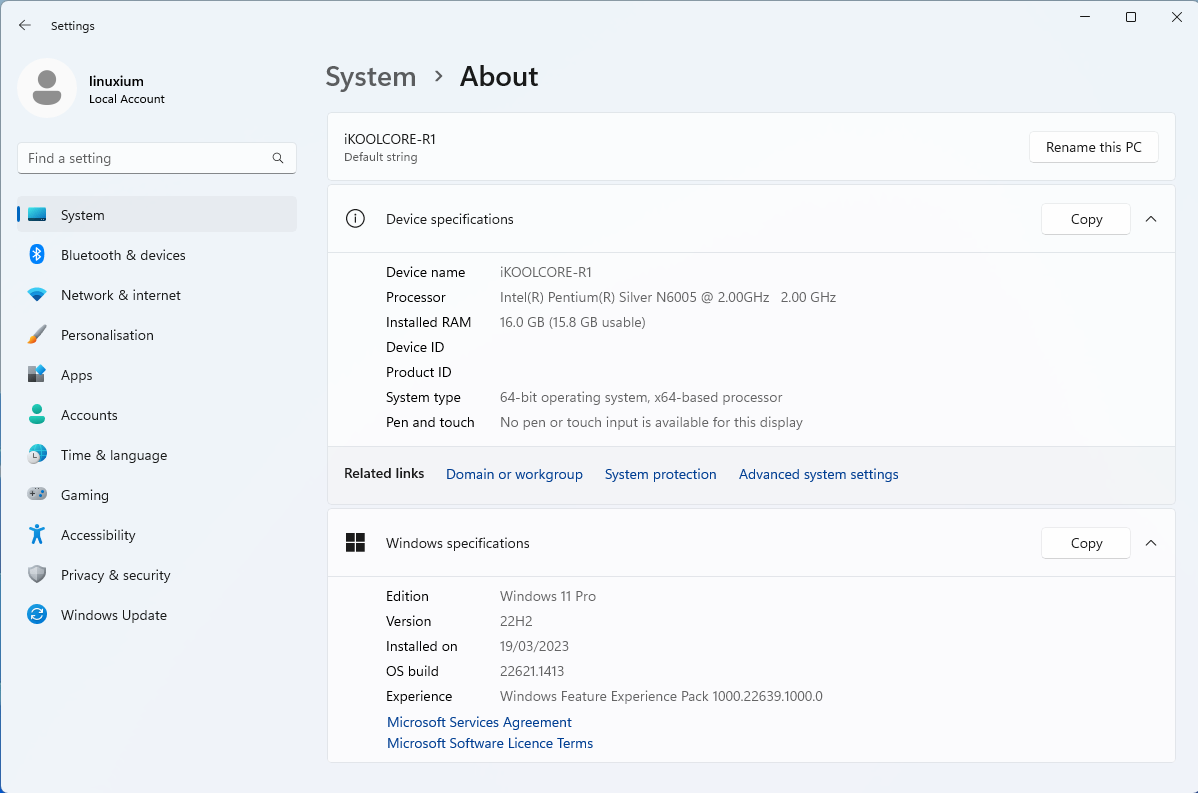Open System protection link

(660, 474)
